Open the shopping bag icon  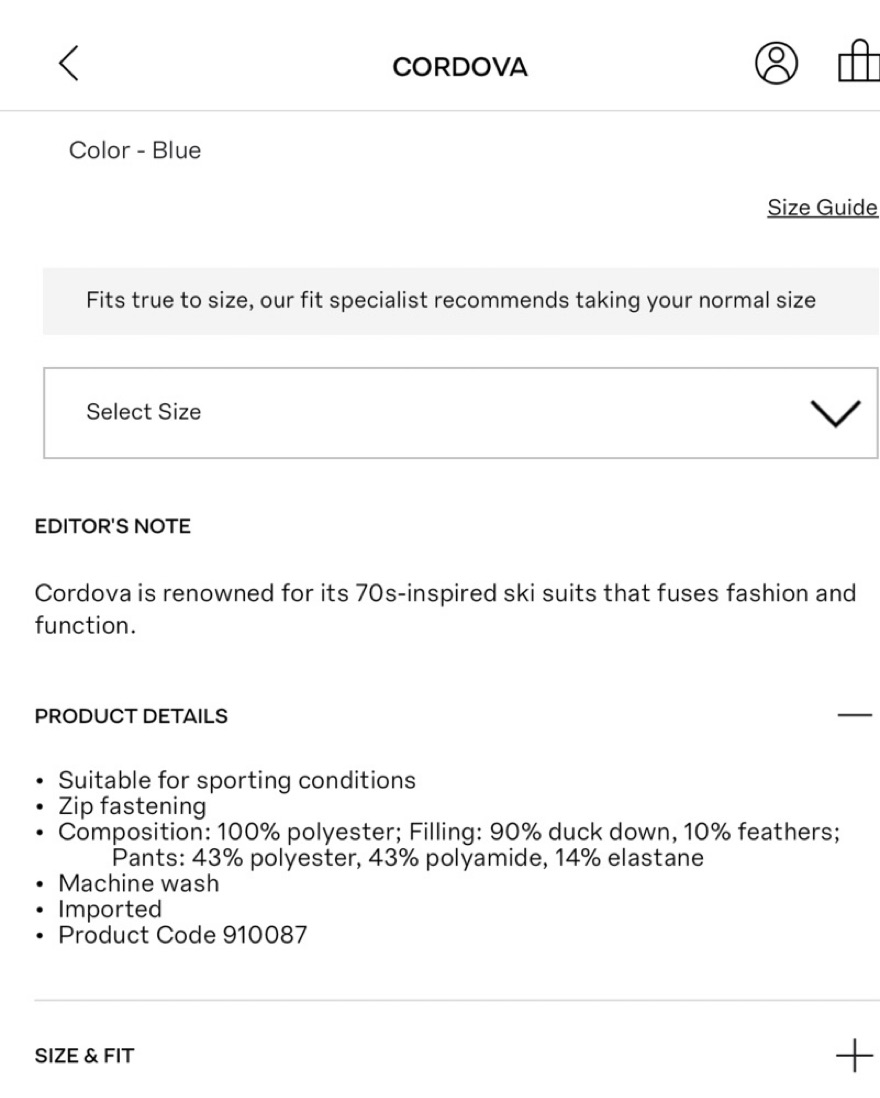(856, 66)
